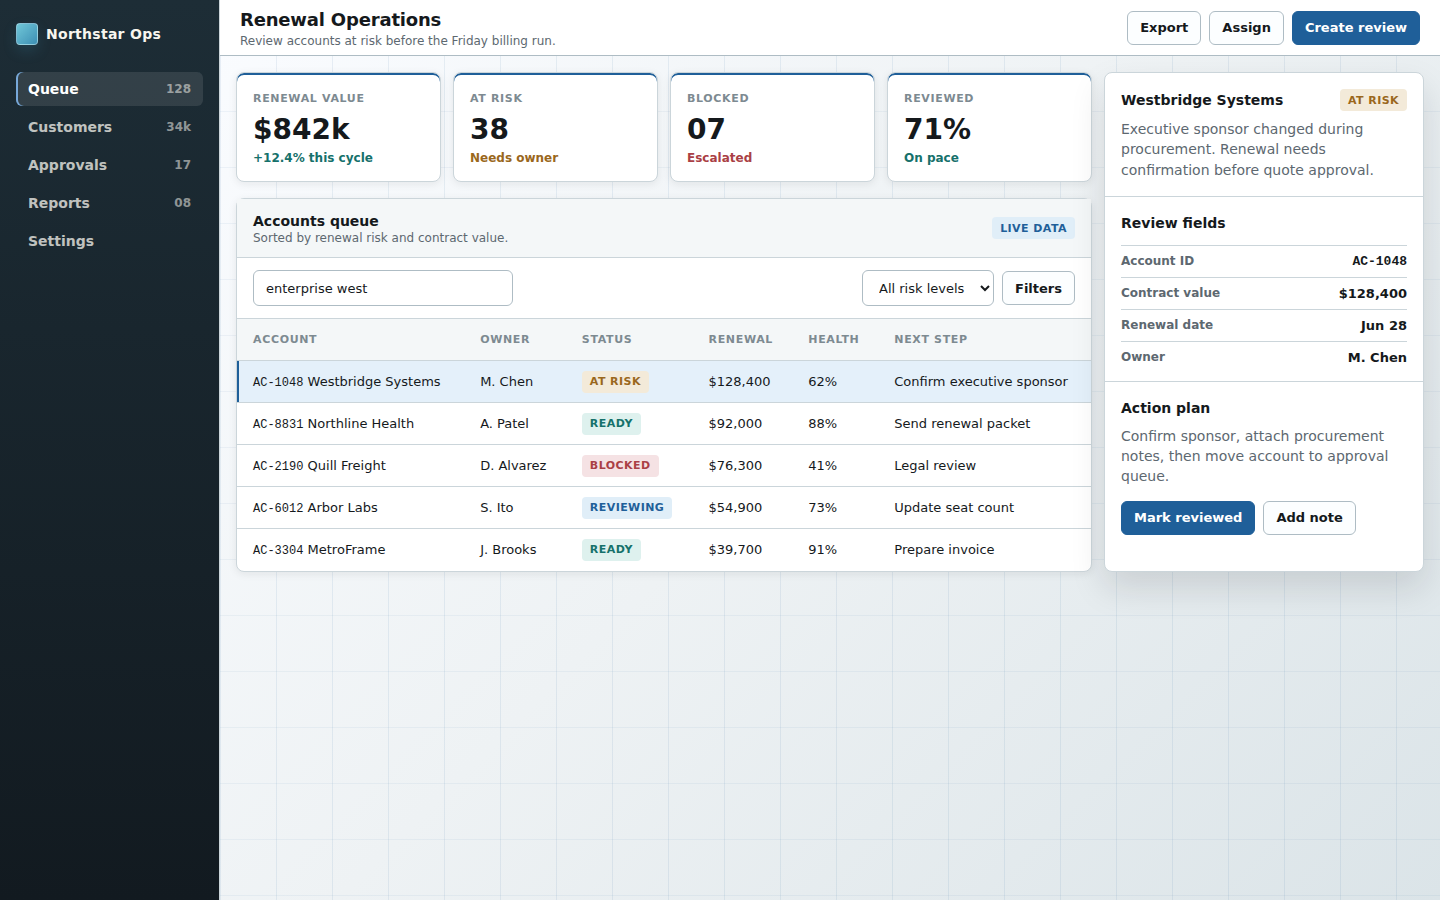Open Settings in the sidebar

click(109, 241)
